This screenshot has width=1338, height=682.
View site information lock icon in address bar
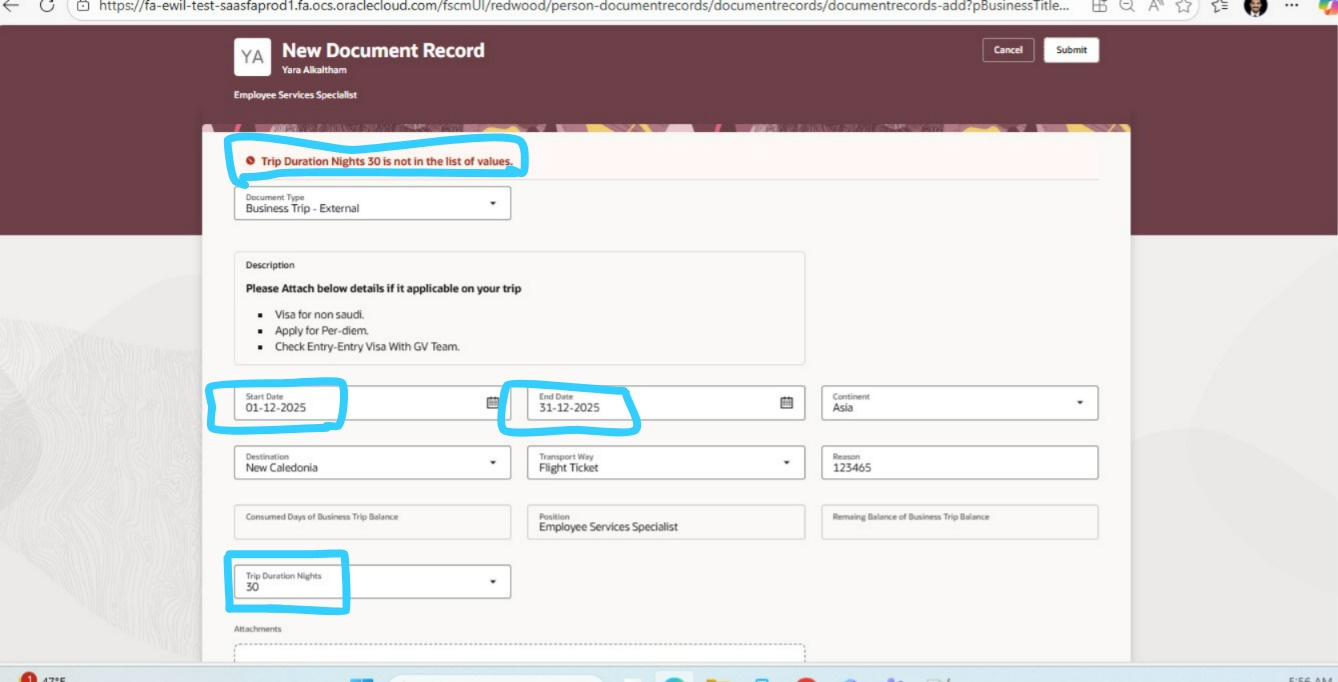tap(83, 6)
